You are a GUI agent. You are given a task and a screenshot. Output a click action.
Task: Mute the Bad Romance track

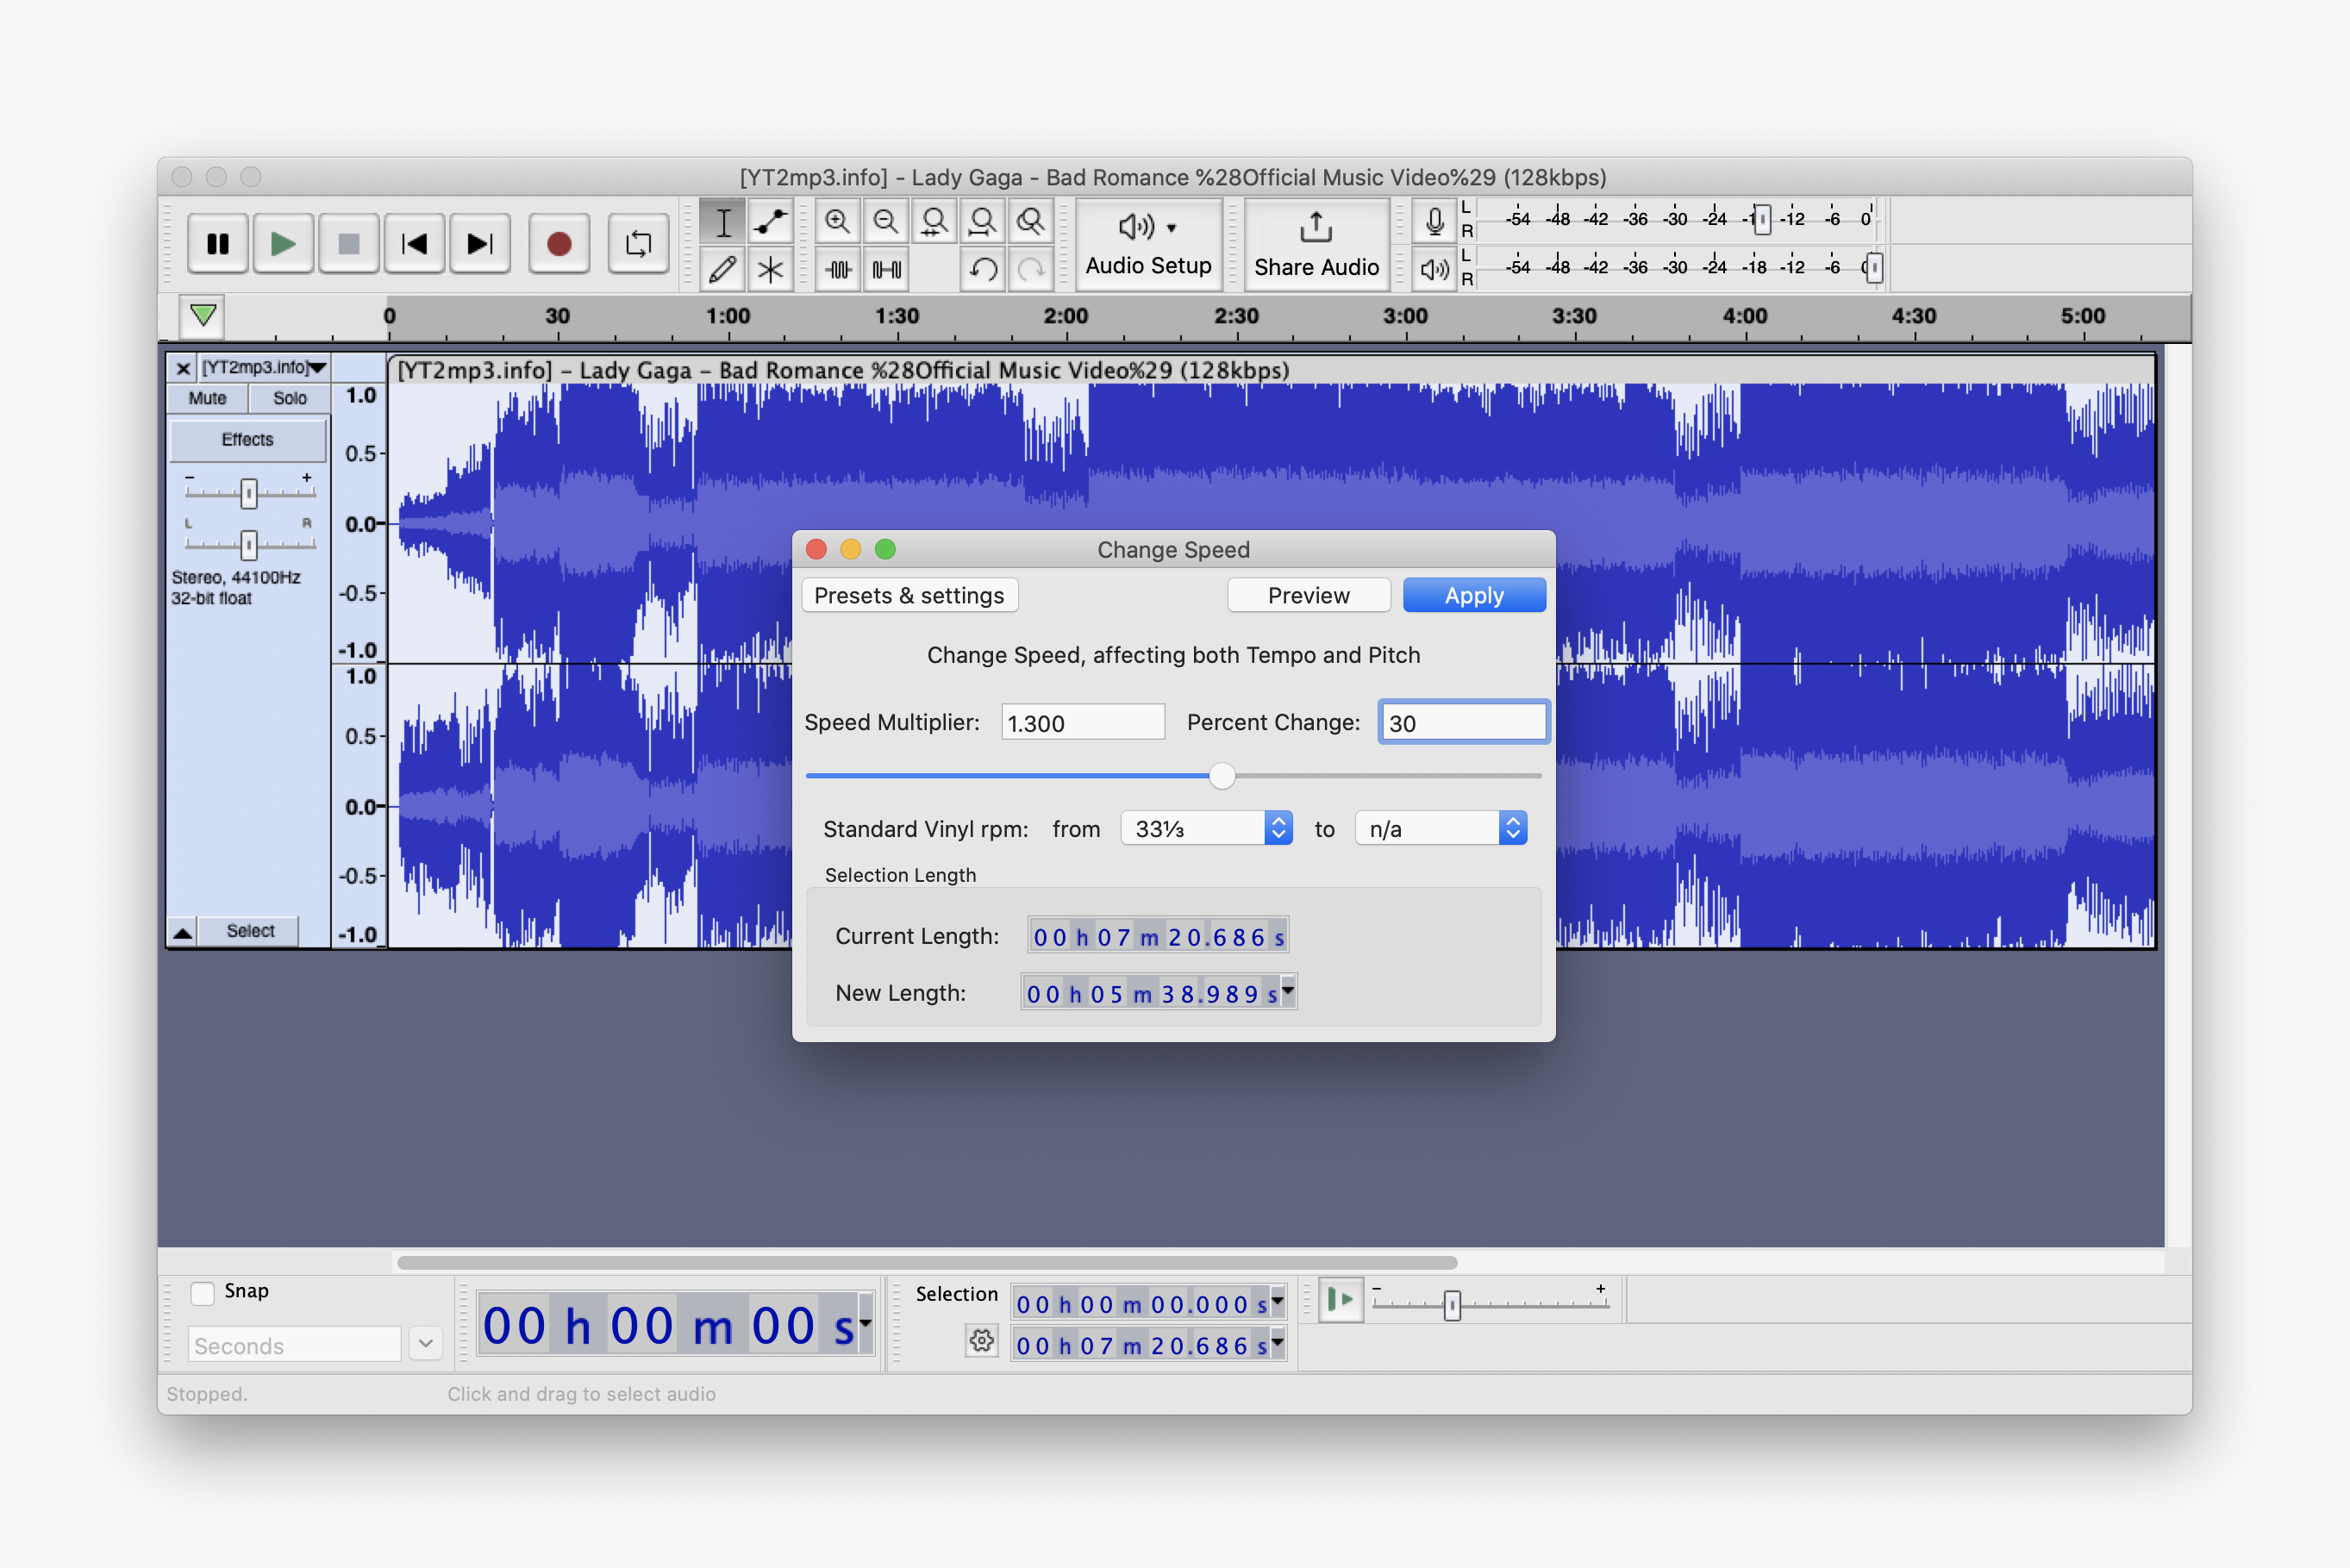pyautogui.click(x=208, y=398)
